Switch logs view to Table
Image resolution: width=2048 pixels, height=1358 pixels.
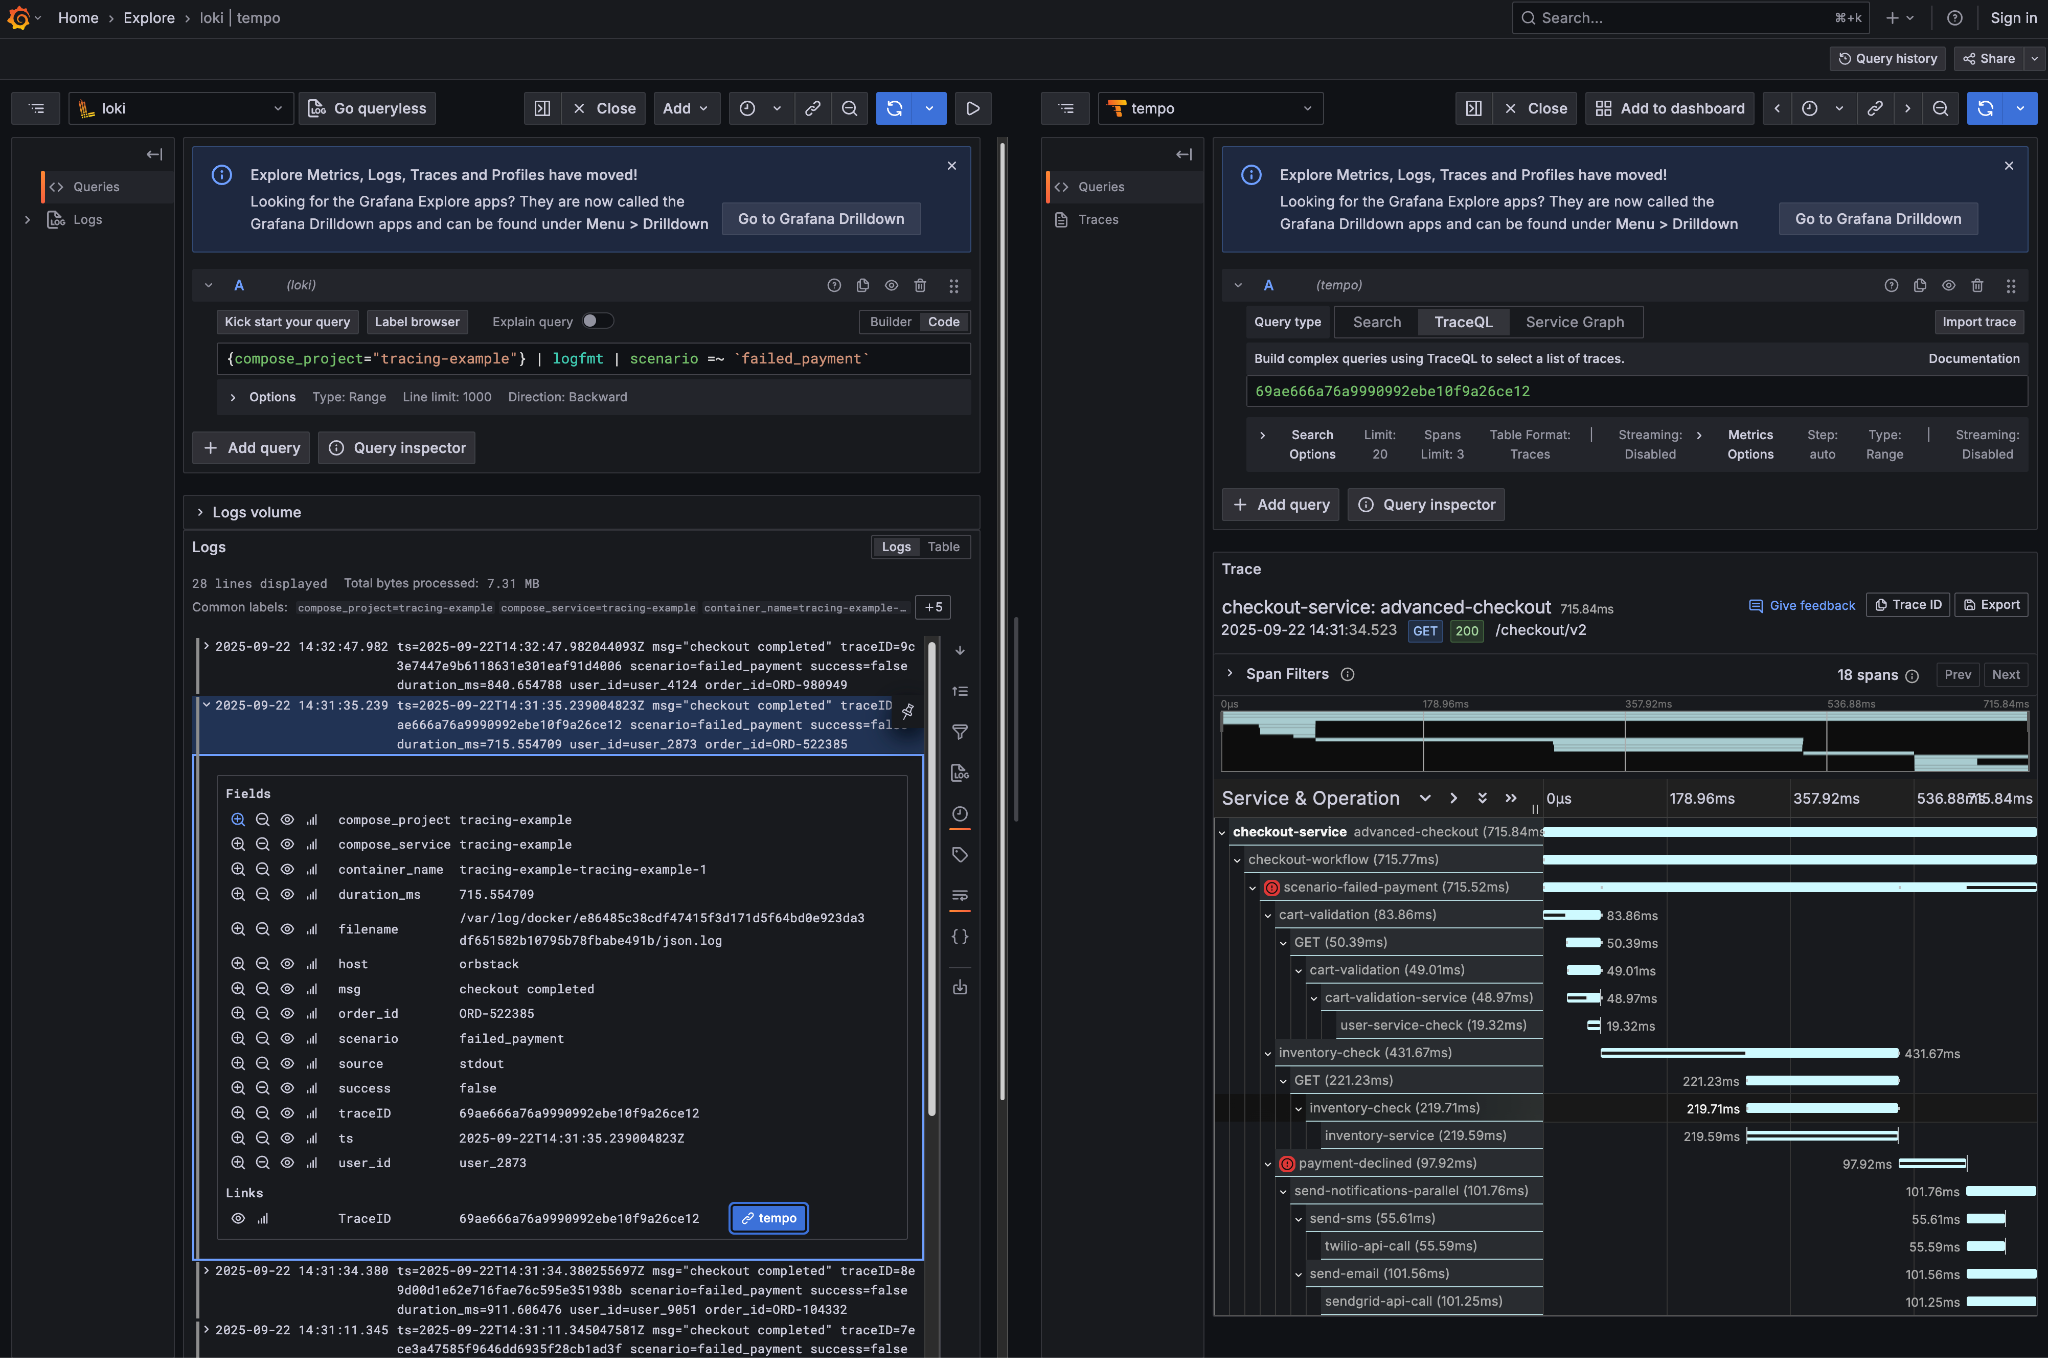943,547
